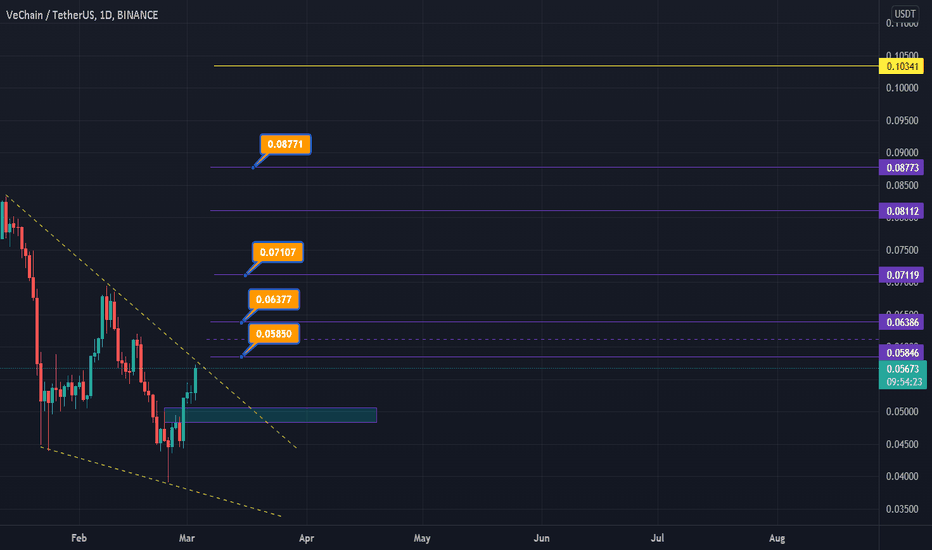Click the current price 0.05673 label
The width and height of the screenshot is (932, 550).
click(902, 369)
